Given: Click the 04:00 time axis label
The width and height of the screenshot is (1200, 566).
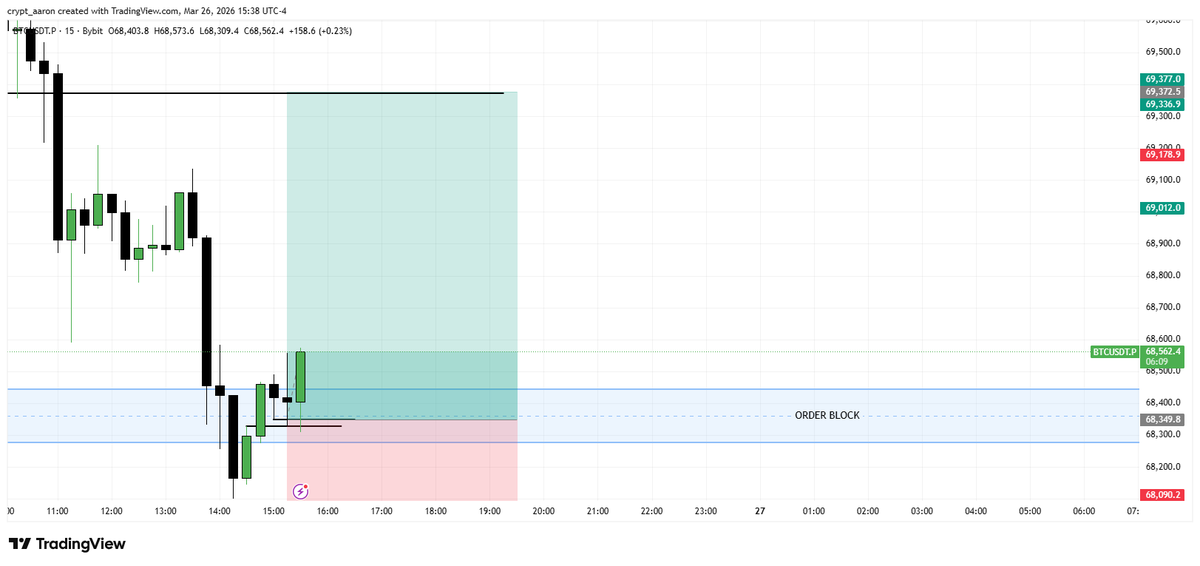Looking at the screenshot, I should tap(975, 511).
